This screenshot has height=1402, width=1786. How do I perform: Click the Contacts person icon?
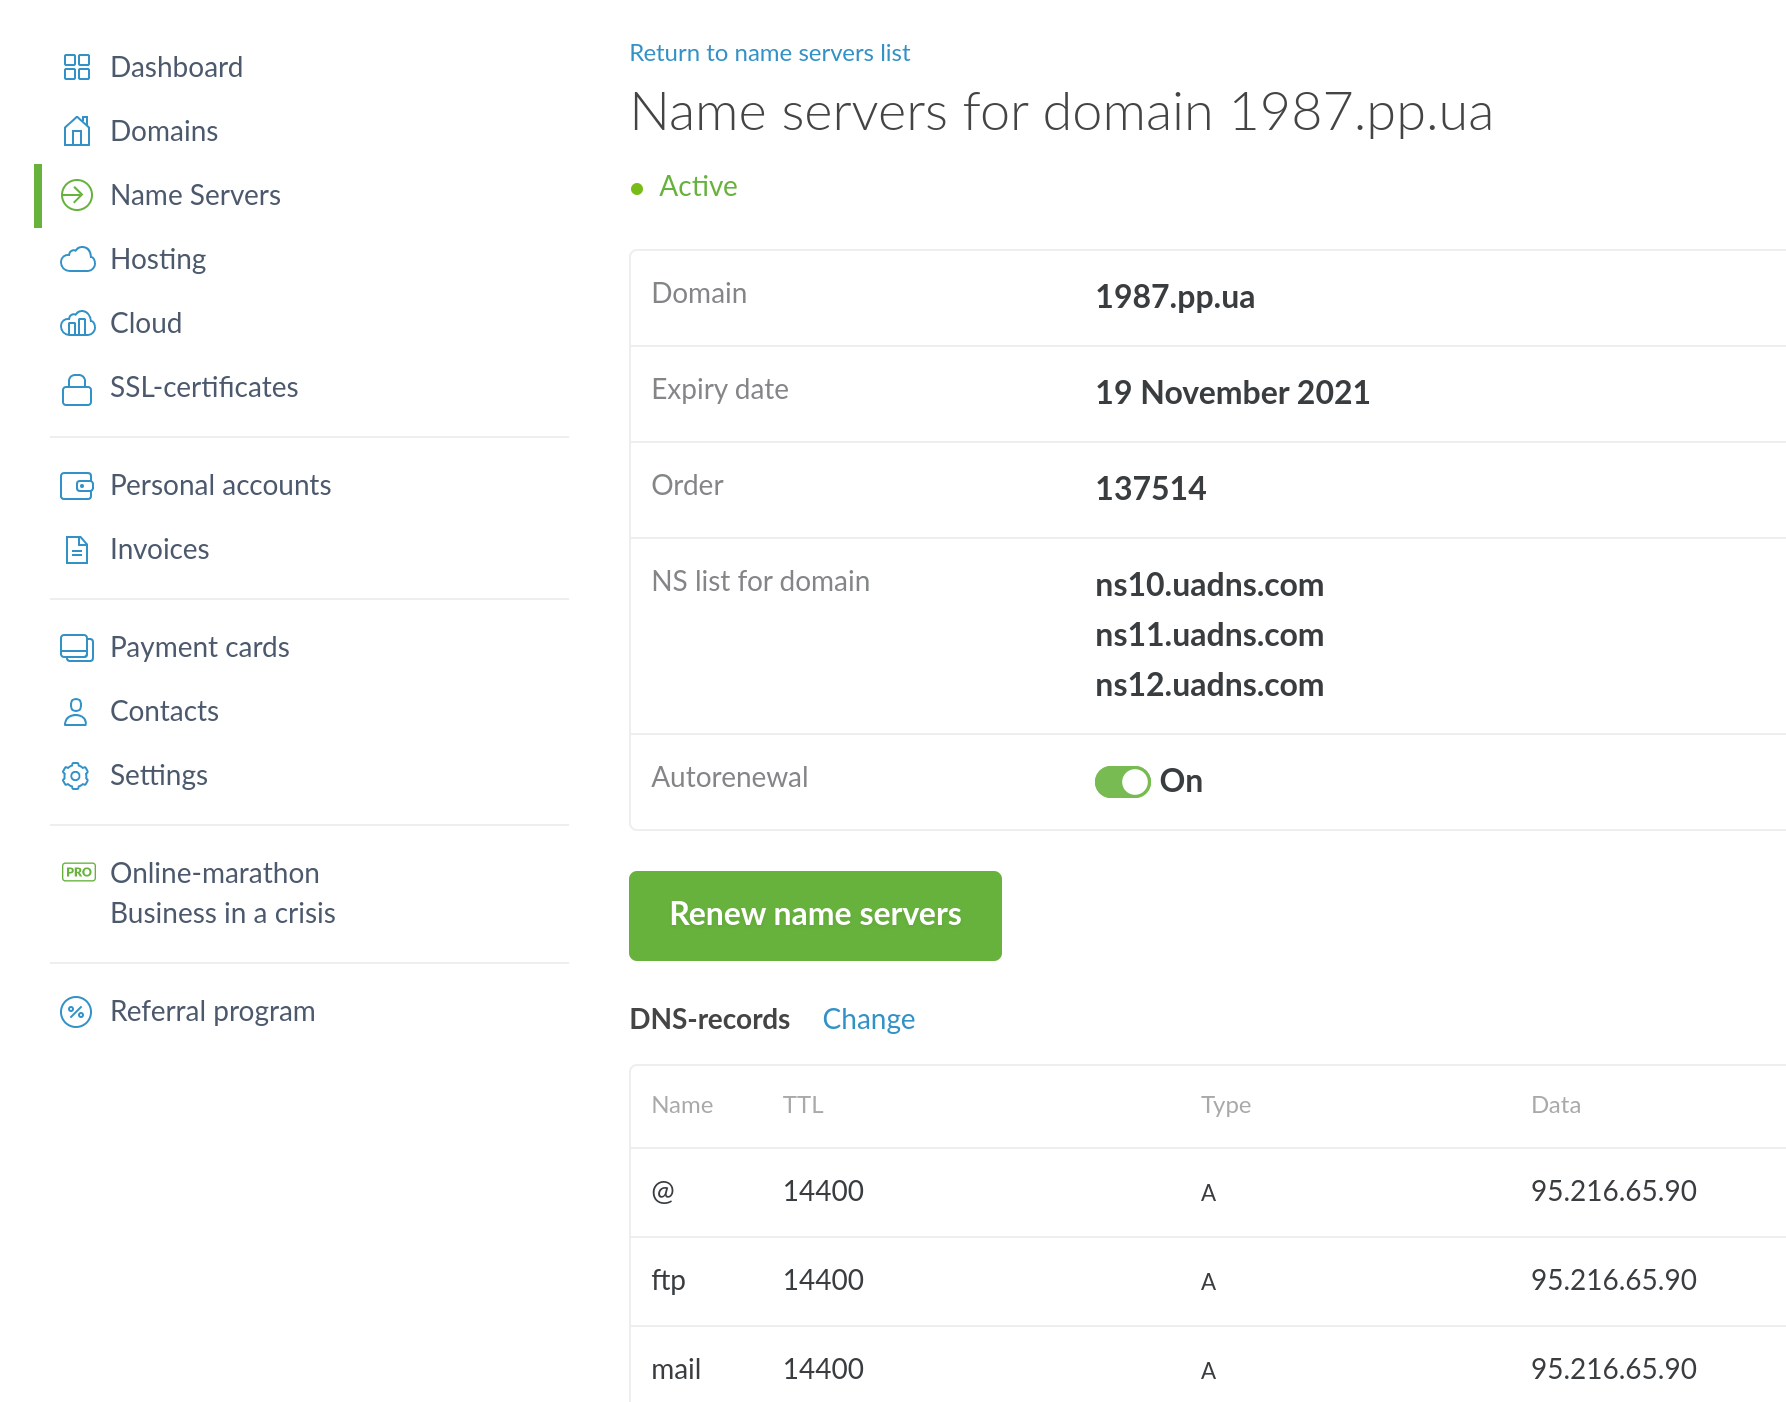click(x=77, y=712)
